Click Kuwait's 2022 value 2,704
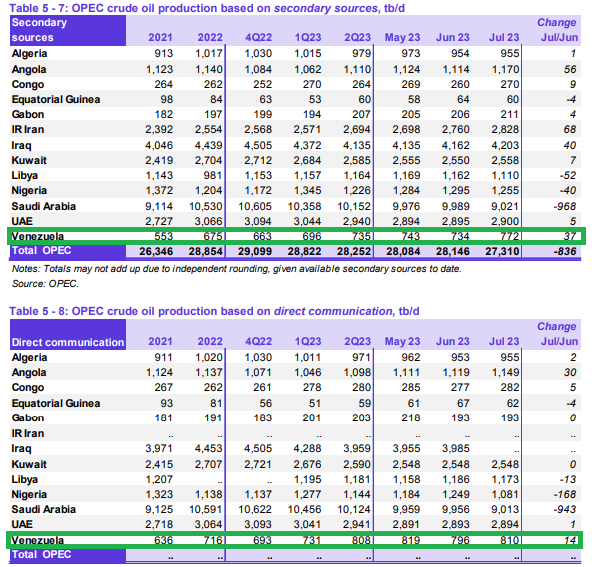 [208, 160]
